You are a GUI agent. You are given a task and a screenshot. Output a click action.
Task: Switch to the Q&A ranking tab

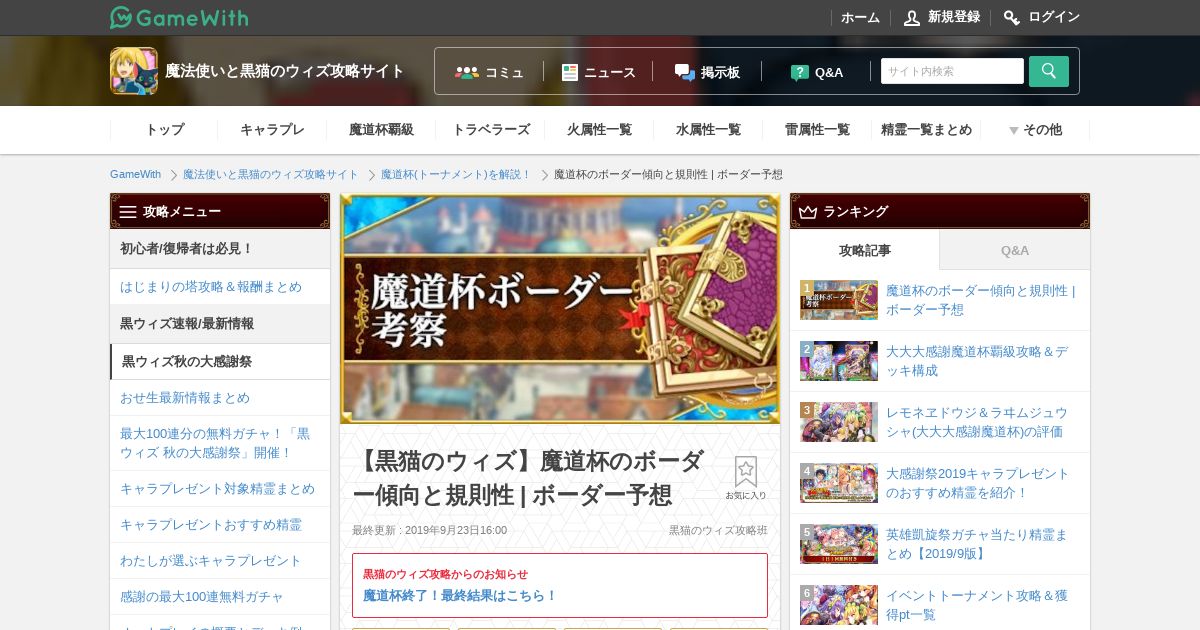tap(1015, 250)
